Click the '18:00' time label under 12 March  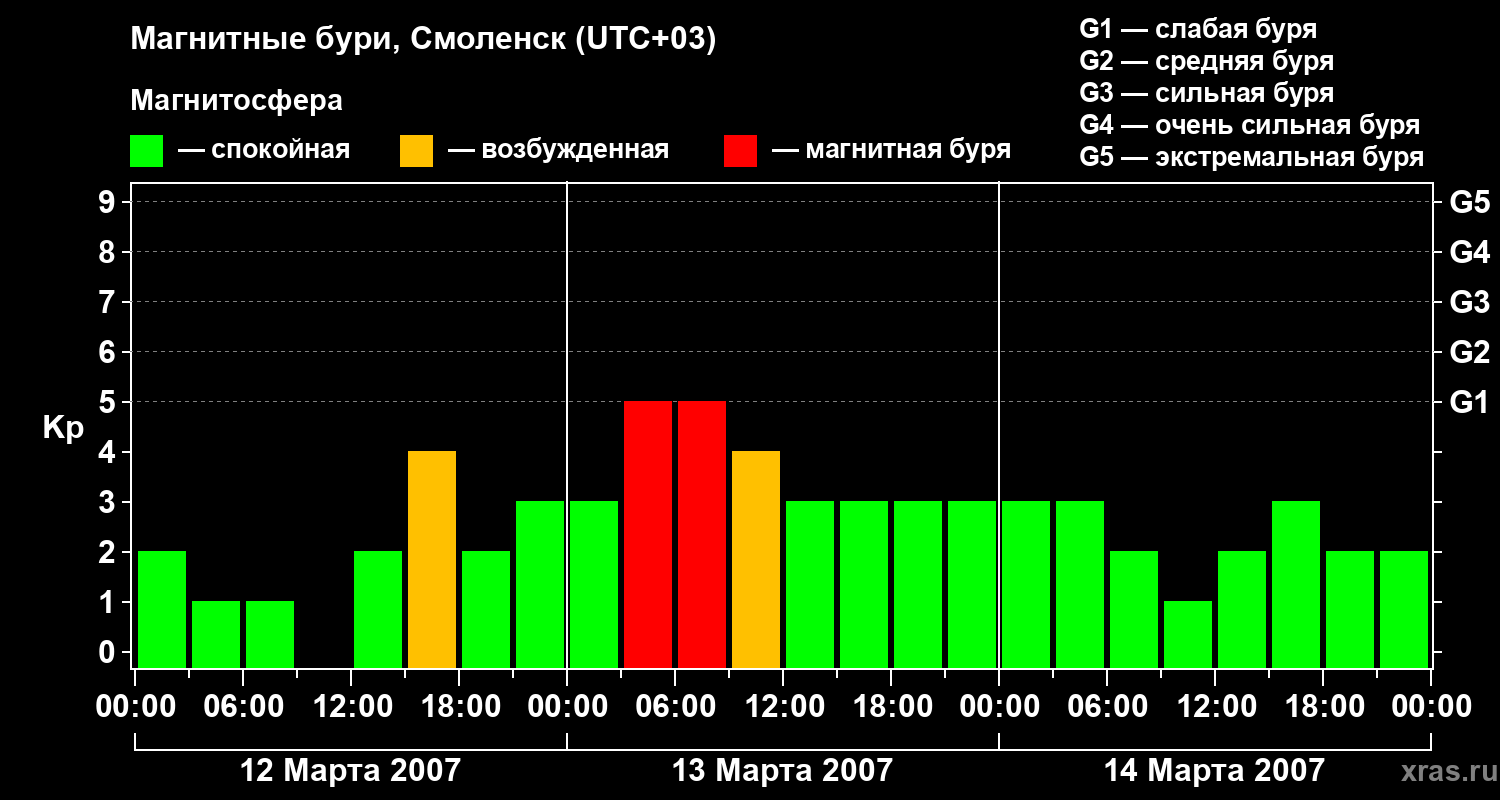coord(459,707)
